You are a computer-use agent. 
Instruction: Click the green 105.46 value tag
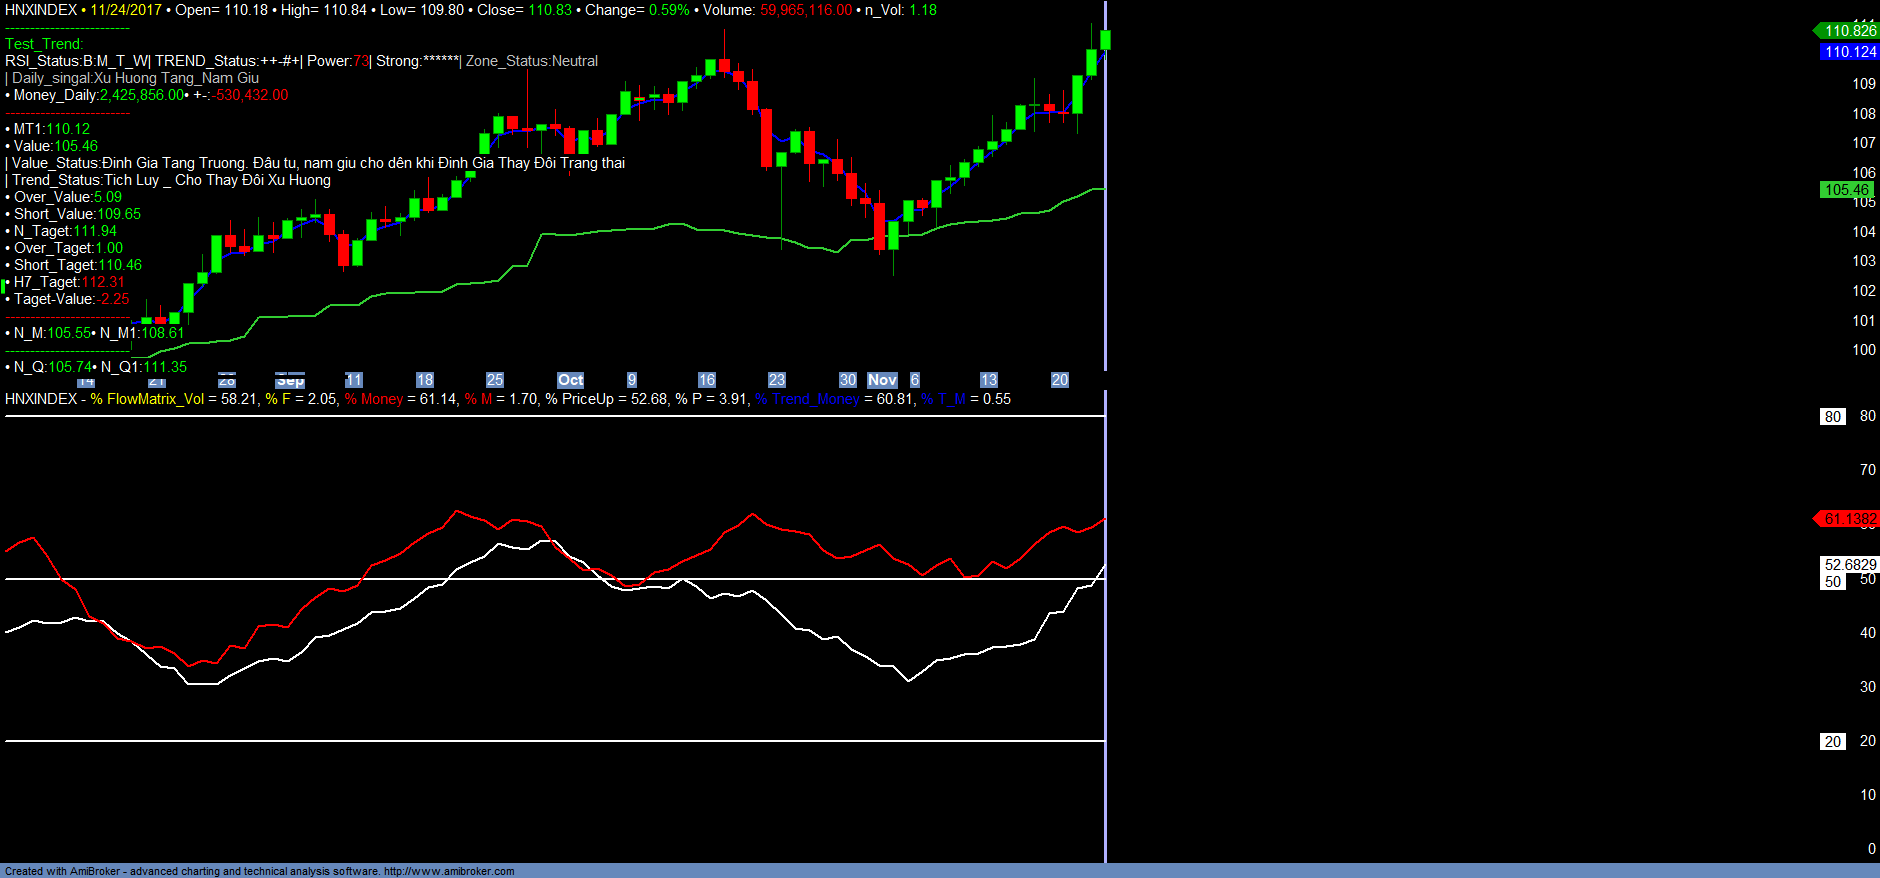click(1846, 190)
